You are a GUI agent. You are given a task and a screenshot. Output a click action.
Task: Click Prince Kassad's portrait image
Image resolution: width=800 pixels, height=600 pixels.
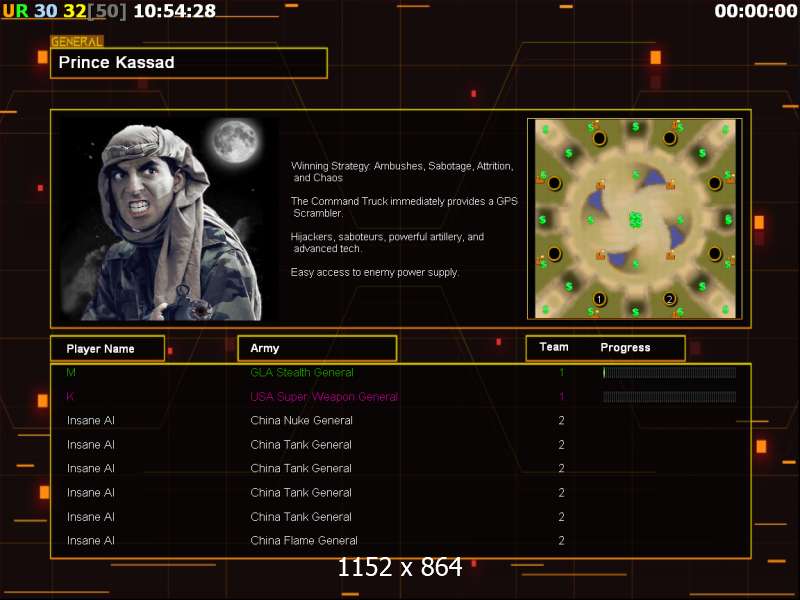[x=170, y=219]
